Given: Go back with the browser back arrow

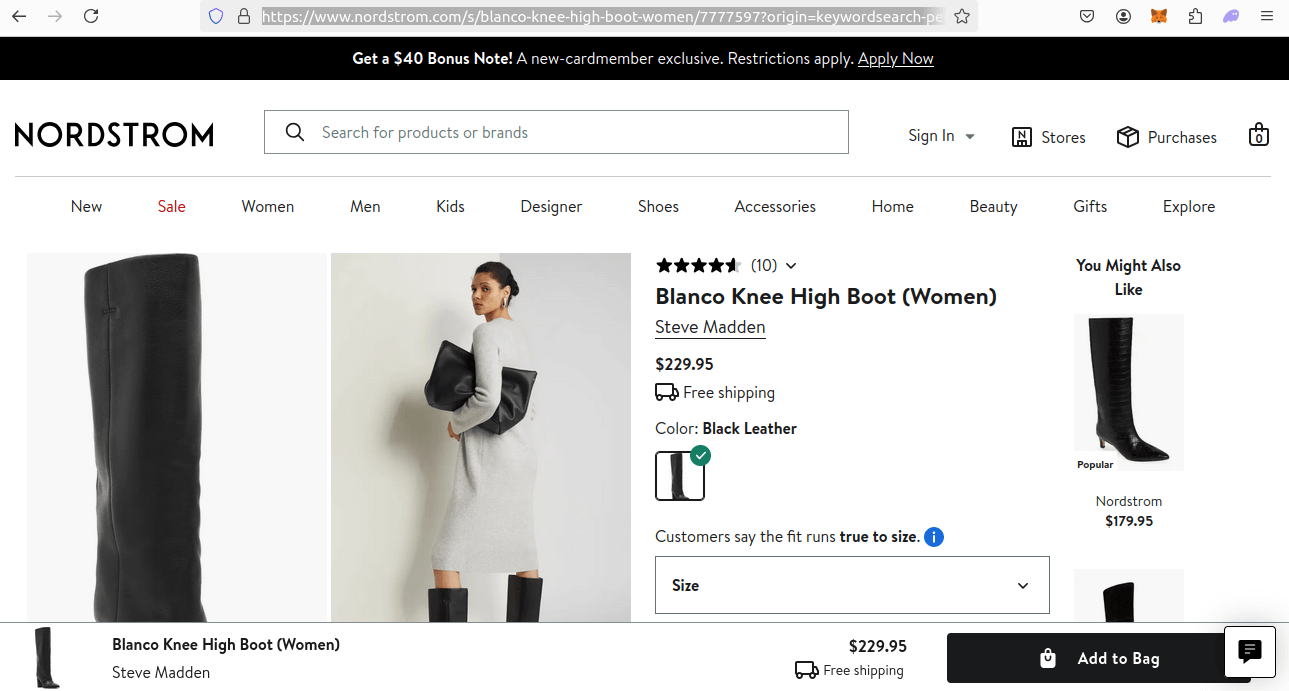Looking at the screenshot, I should pos(19,16).
